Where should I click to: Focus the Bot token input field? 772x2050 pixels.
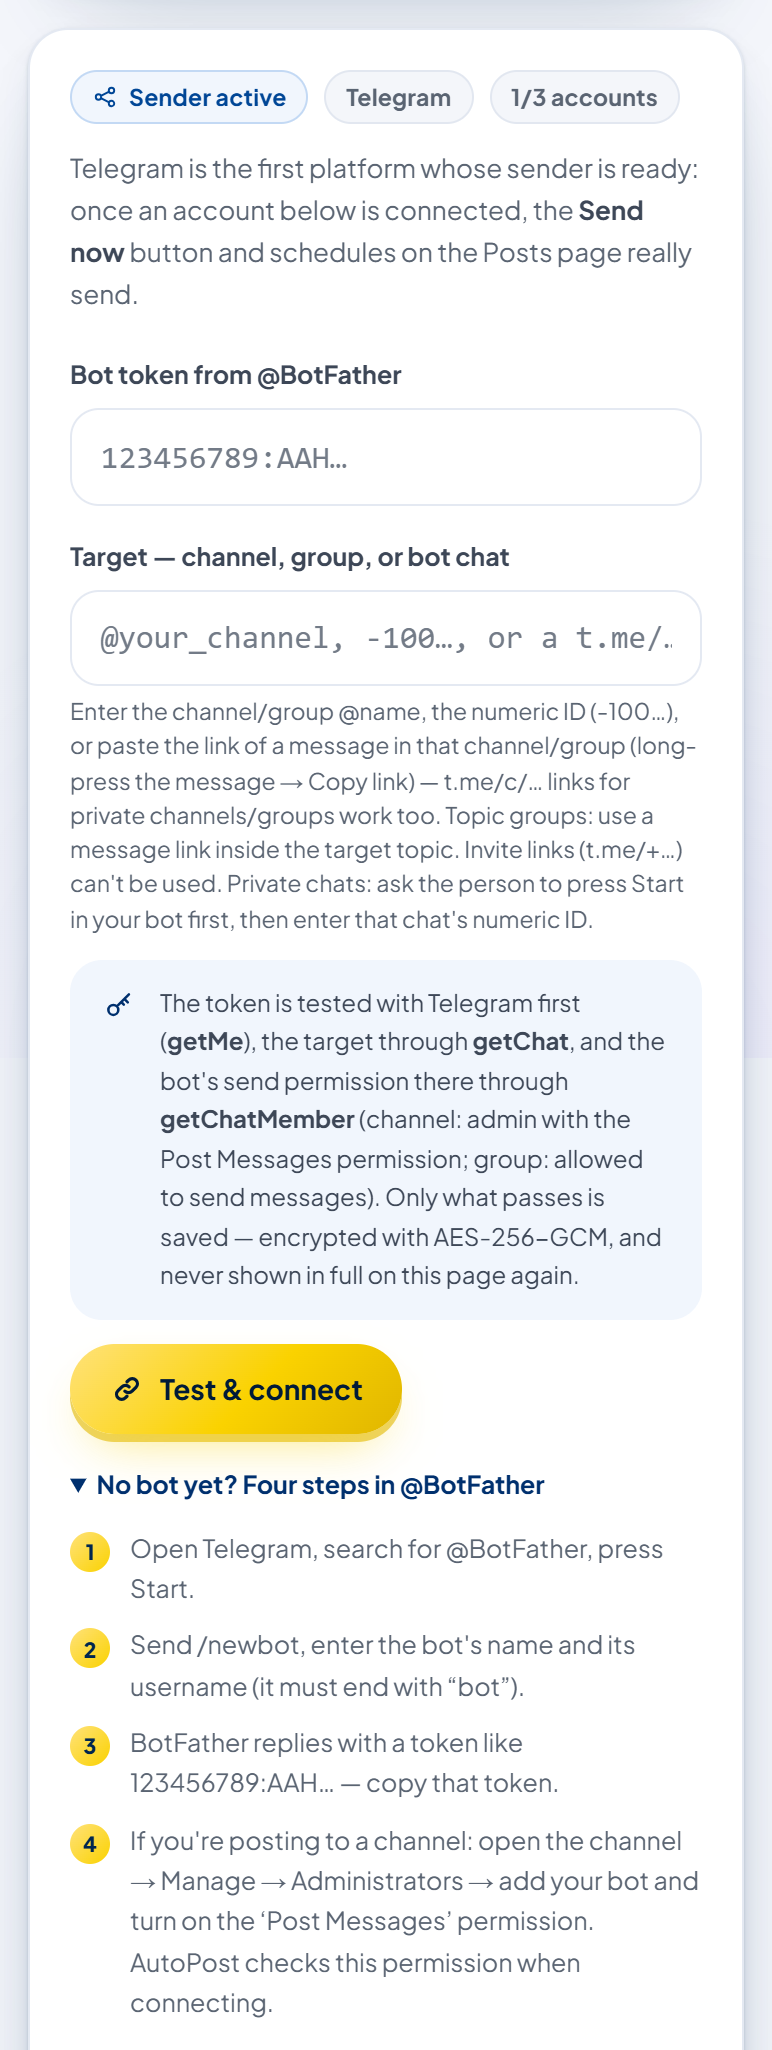[386, 457]
